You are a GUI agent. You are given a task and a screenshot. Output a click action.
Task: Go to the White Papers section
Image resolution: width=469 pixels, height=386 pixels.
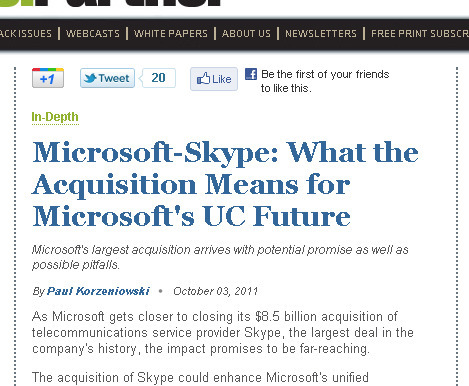coord(171,34)
